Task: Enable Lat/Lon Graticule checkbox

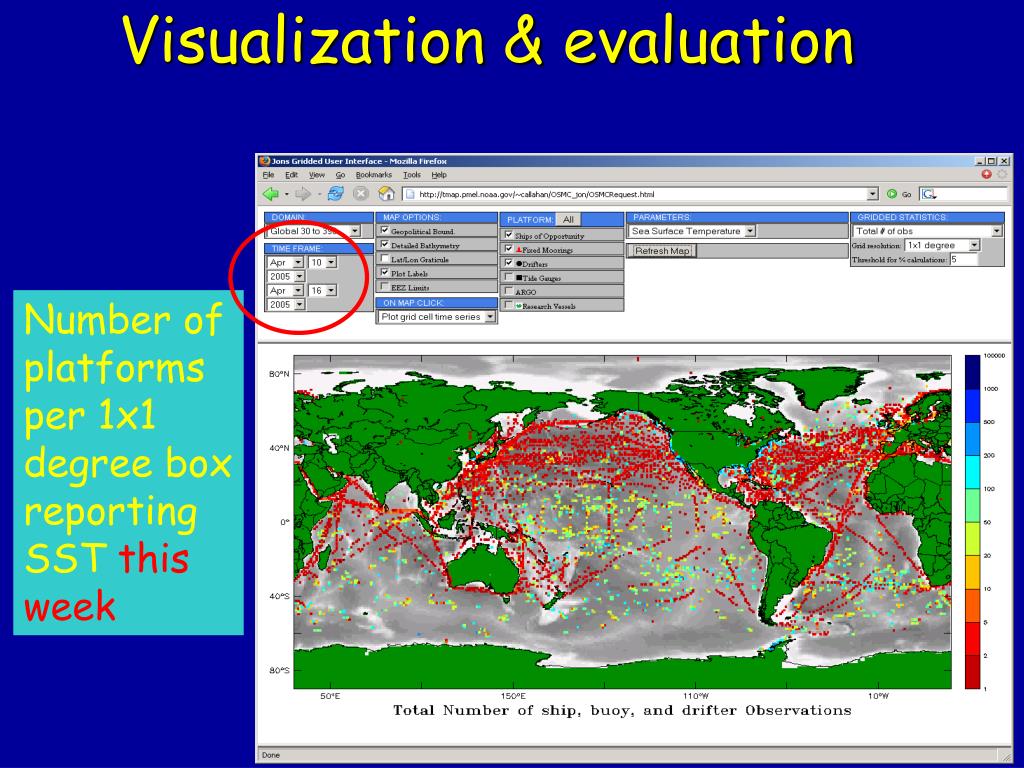Action: [x=385, y=259]
